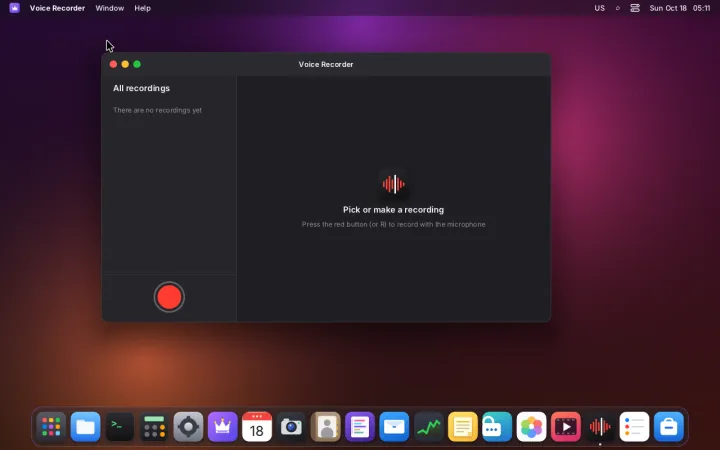This screenshot has height=450, width=720.
Task: Click the Sun Oct 18 05:11 clock
Action: coord(680,8)
